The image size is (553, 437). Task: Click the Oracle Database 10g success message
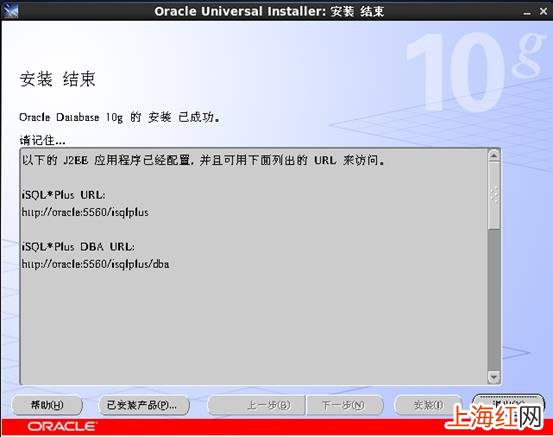pos(120,117)
